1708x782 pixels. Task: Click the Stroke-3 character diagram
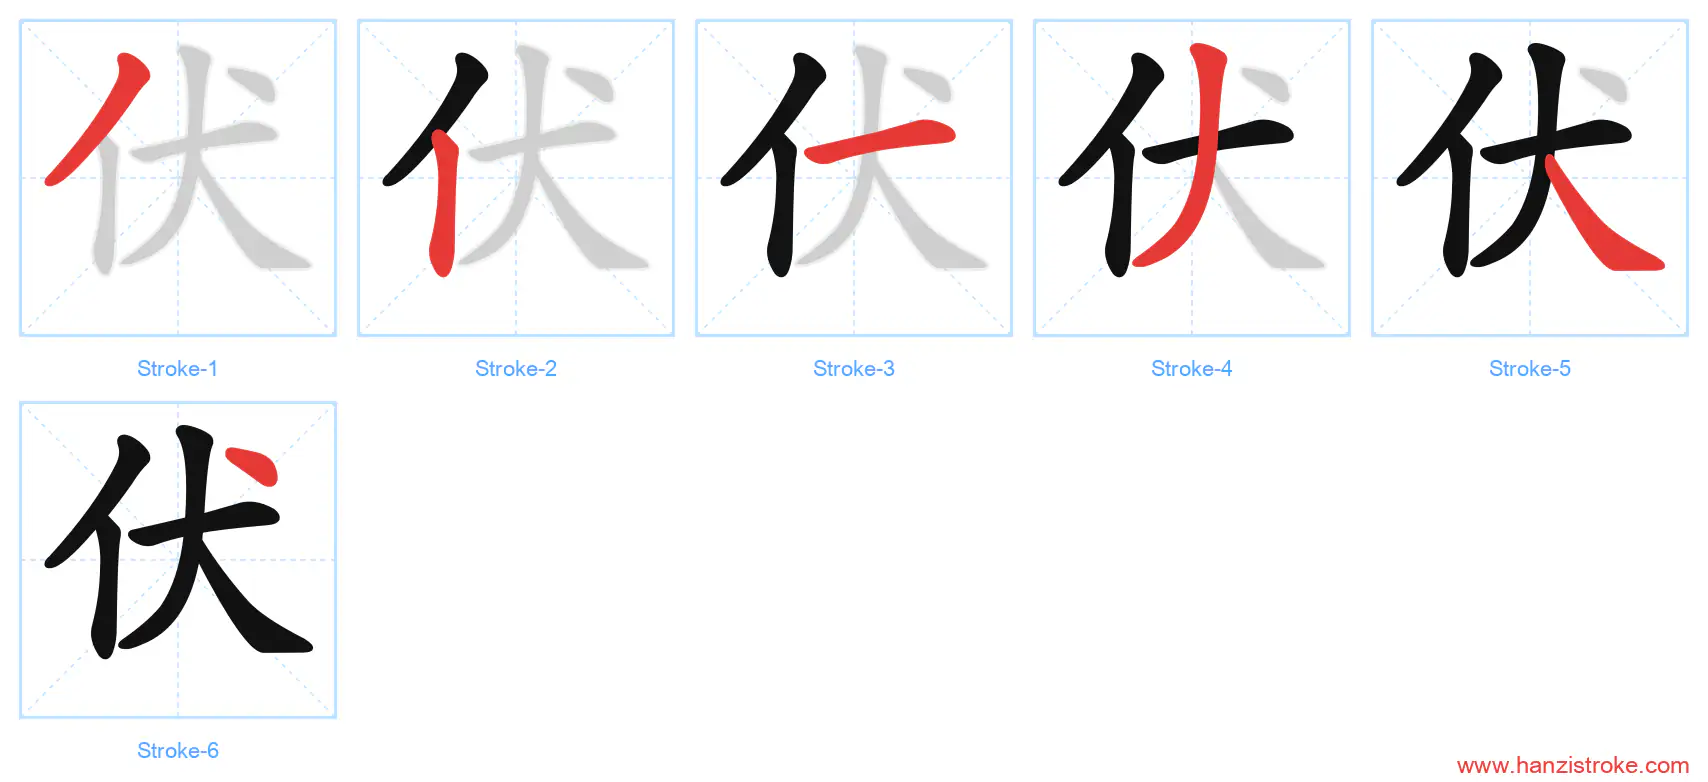pos(854,178)
